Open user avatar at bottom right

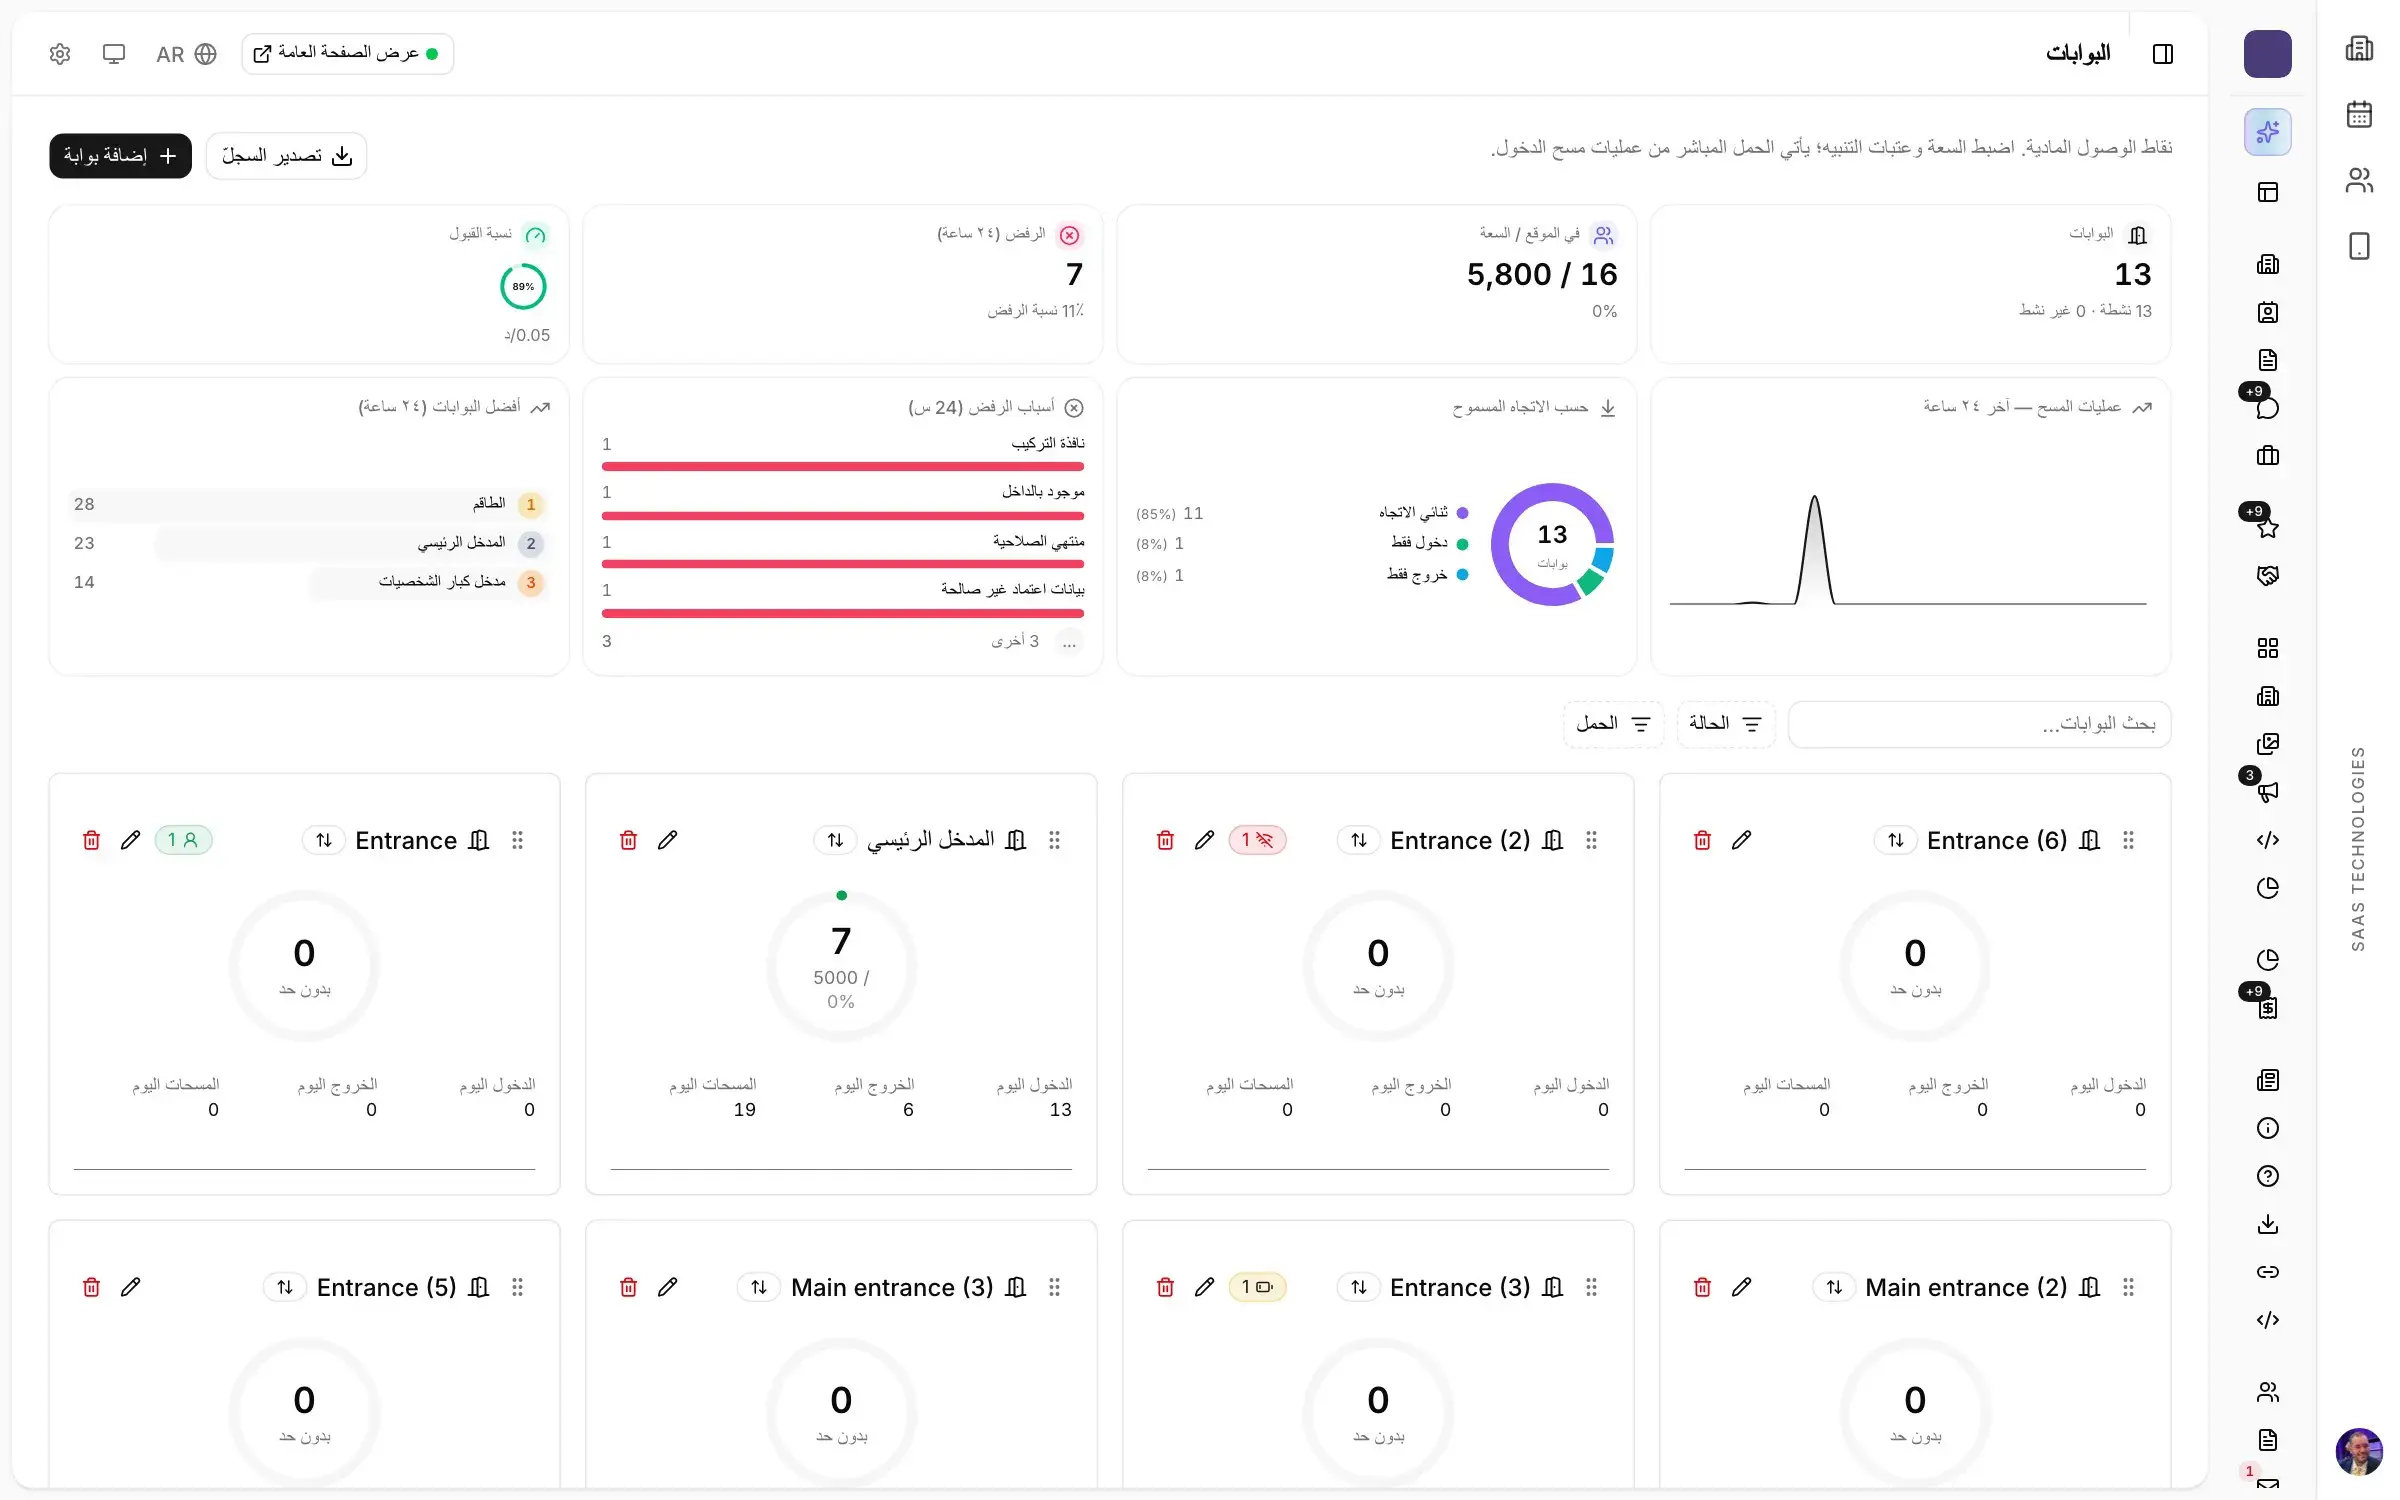(2359, 1451)
